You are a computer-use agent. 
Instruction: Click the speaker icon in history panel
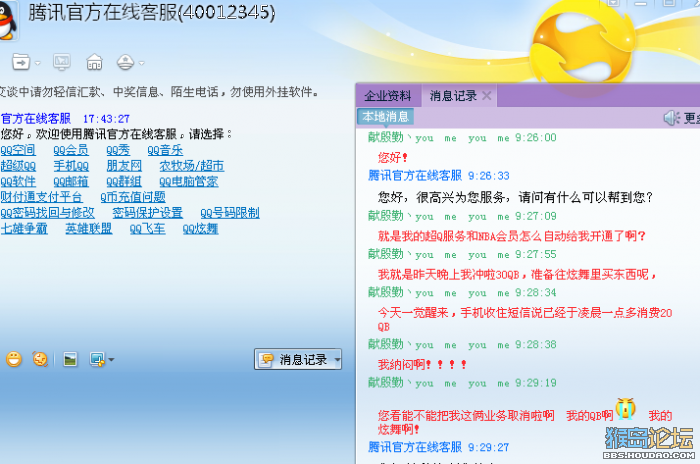[671, 118]
